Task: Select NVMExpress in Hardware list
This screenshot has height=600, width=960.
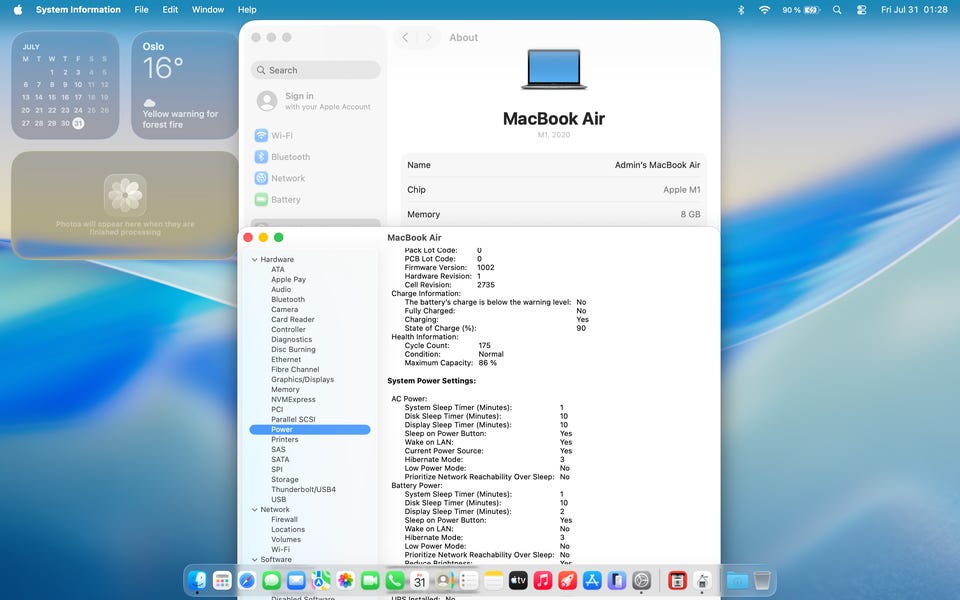Action: coord(293,399)
